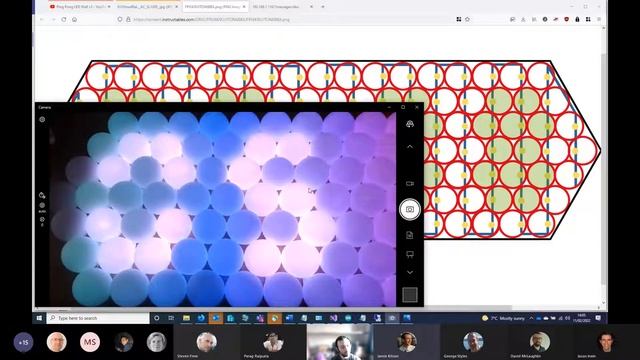This screenshot has width=640, height=360.
Task: Click the down chevron below camera modes
Action: 410,272
